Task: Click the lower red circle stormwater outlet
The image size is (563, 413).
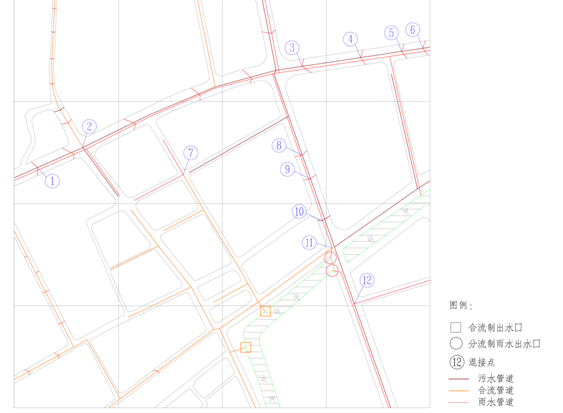Action: (x=332, y=270)
